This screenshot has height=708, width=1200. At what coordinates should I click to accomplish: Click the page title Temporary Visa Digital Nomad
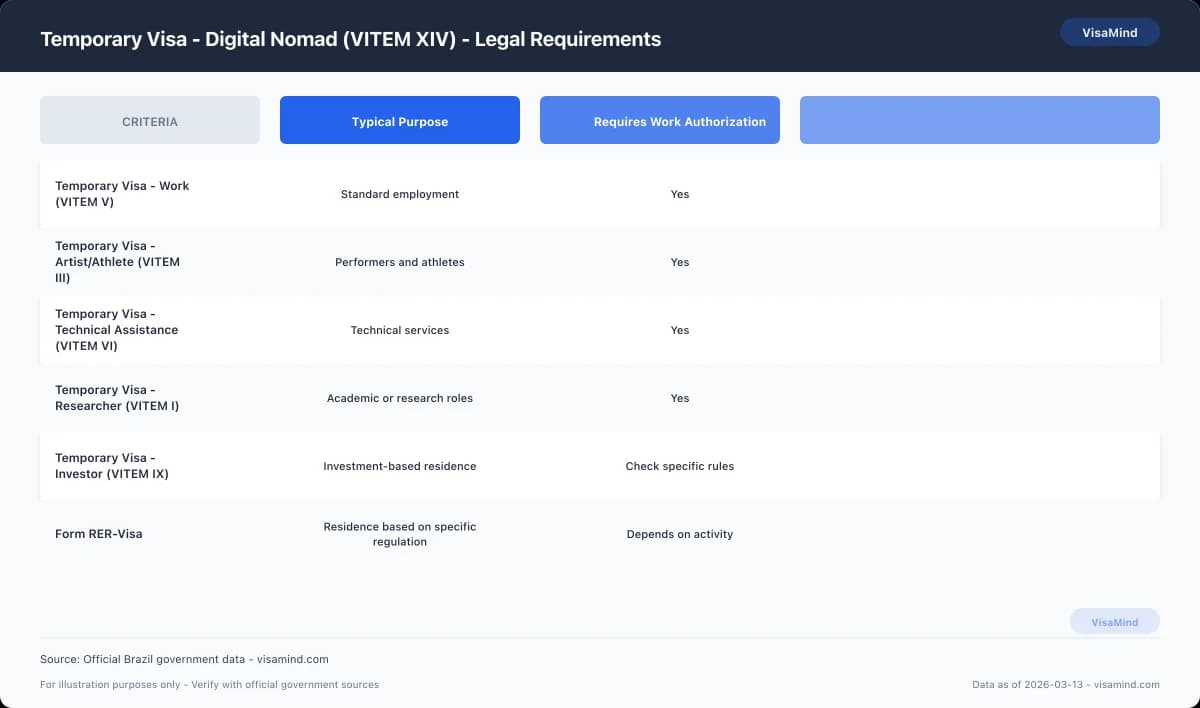pos(350,39)
